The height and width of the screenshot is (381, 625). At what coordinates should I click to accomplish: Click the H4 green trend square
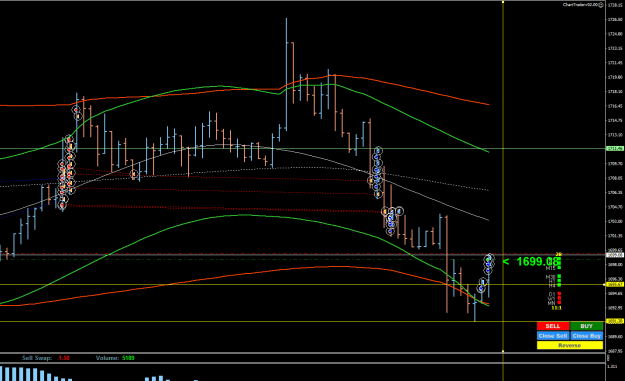tap(559, 285)
